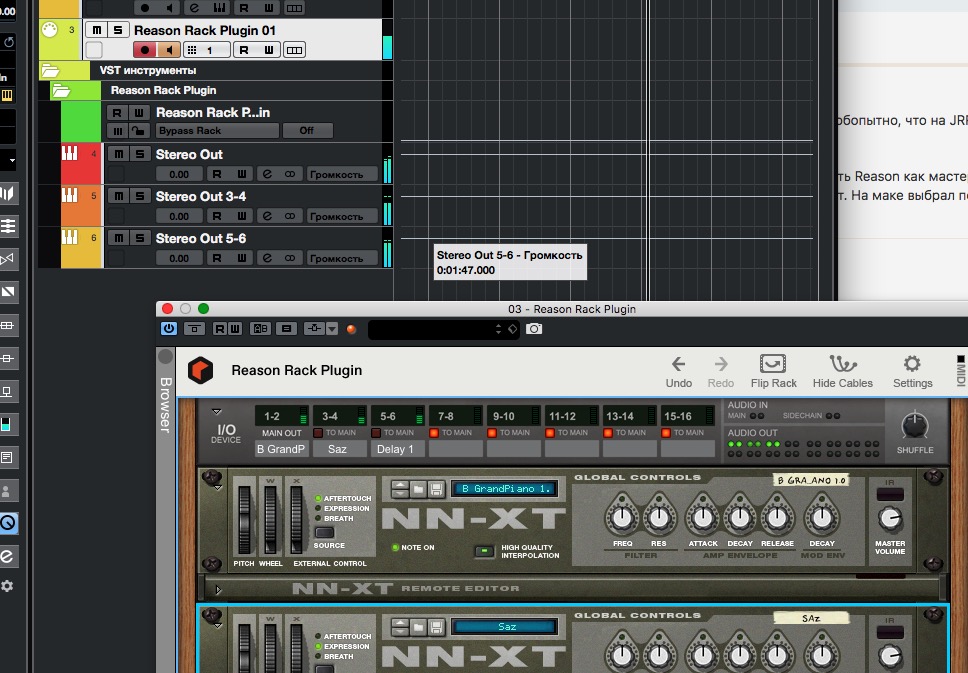Toggle the lock icon on Reason Rack P...in lane

[x=138, y=131]
